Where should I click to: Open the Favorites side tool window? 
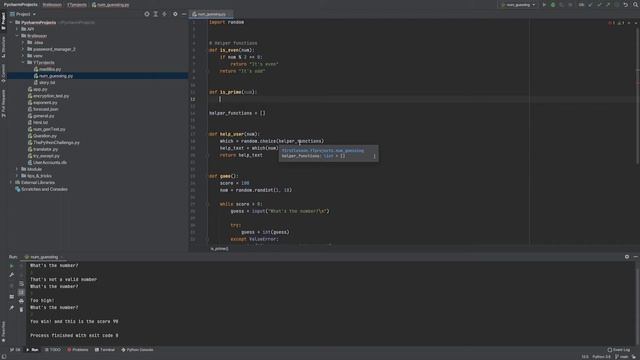tap(3, 331)
